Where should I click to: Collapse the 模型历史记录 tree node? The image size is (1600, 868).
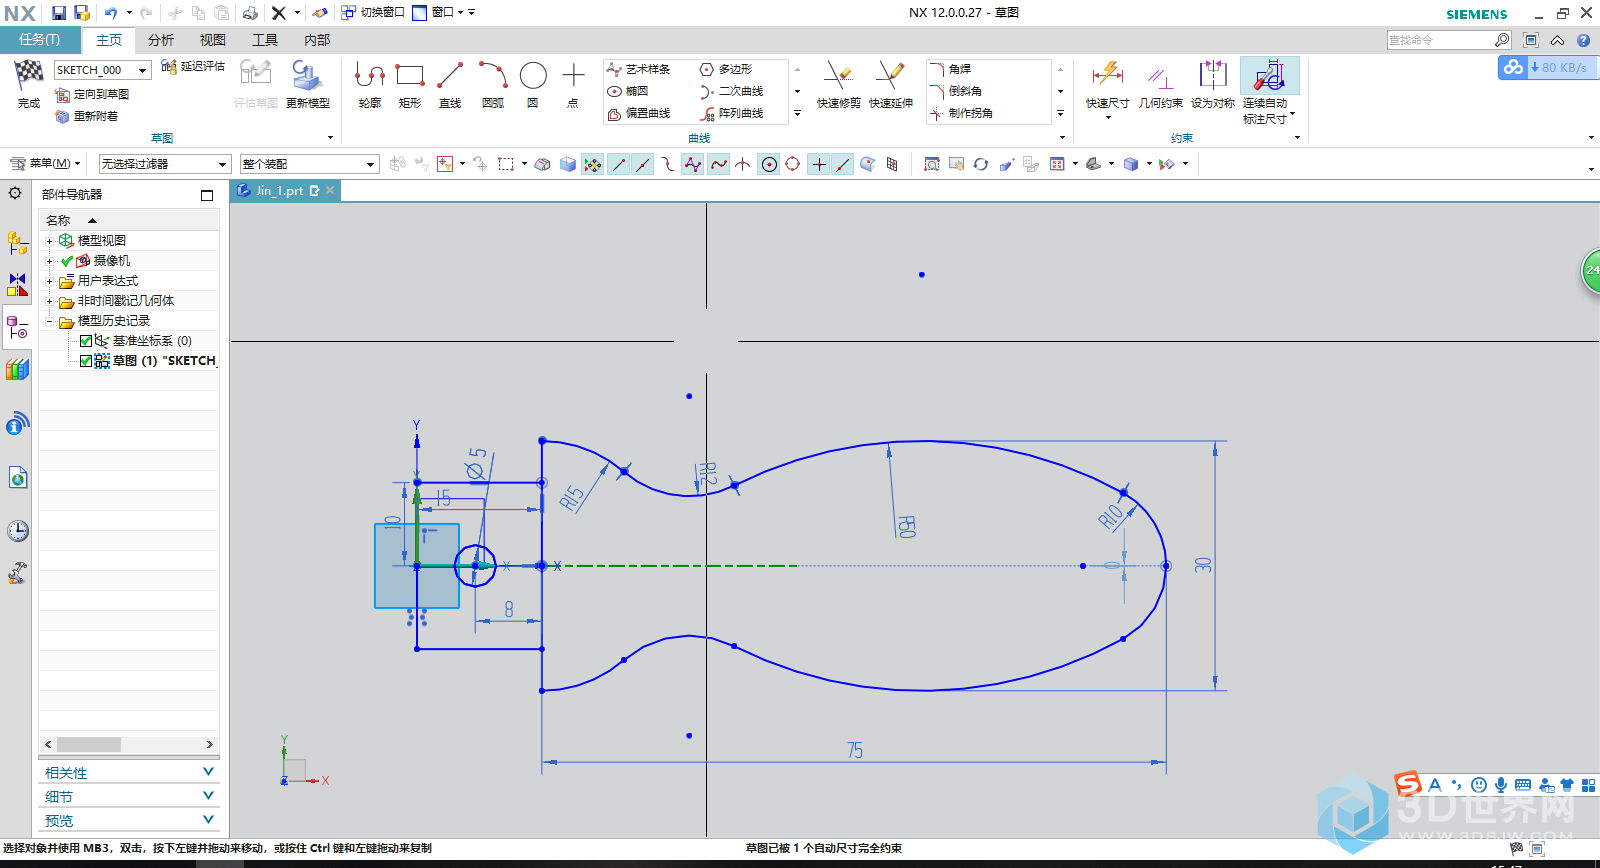tap(49, 321)
